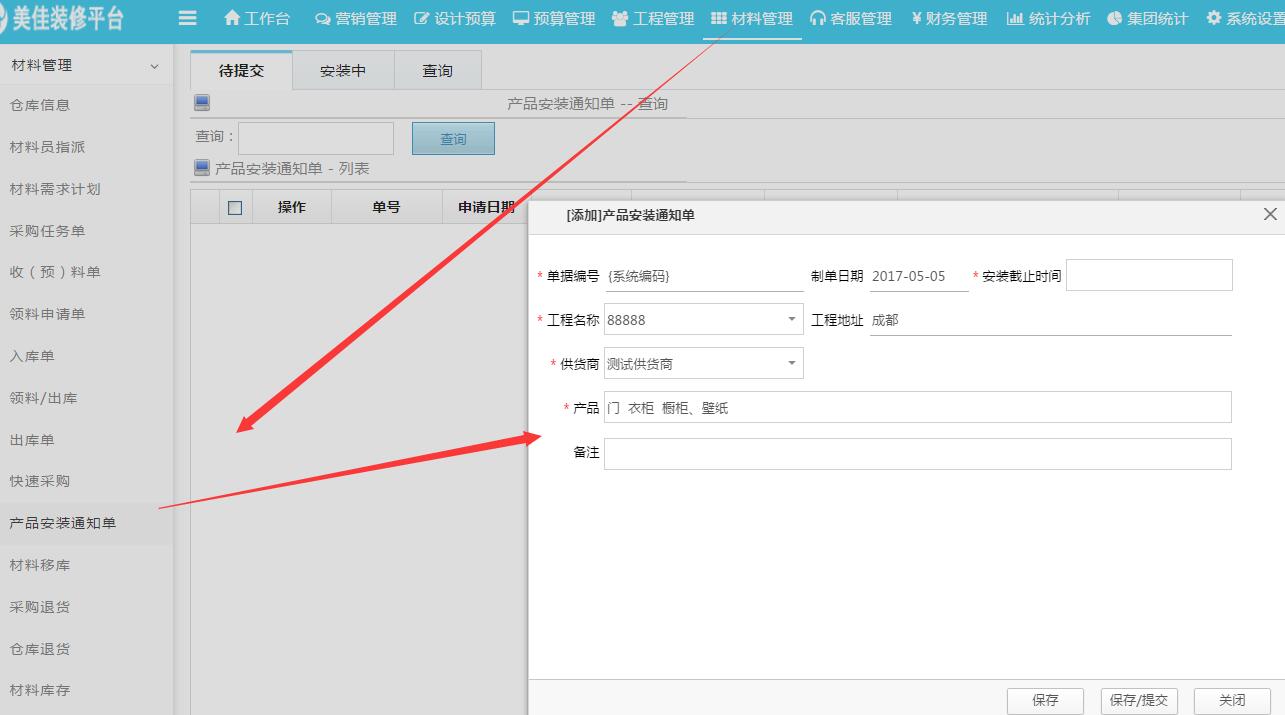
Task: Select 入库单 in the sidebar
Action: 32,356
